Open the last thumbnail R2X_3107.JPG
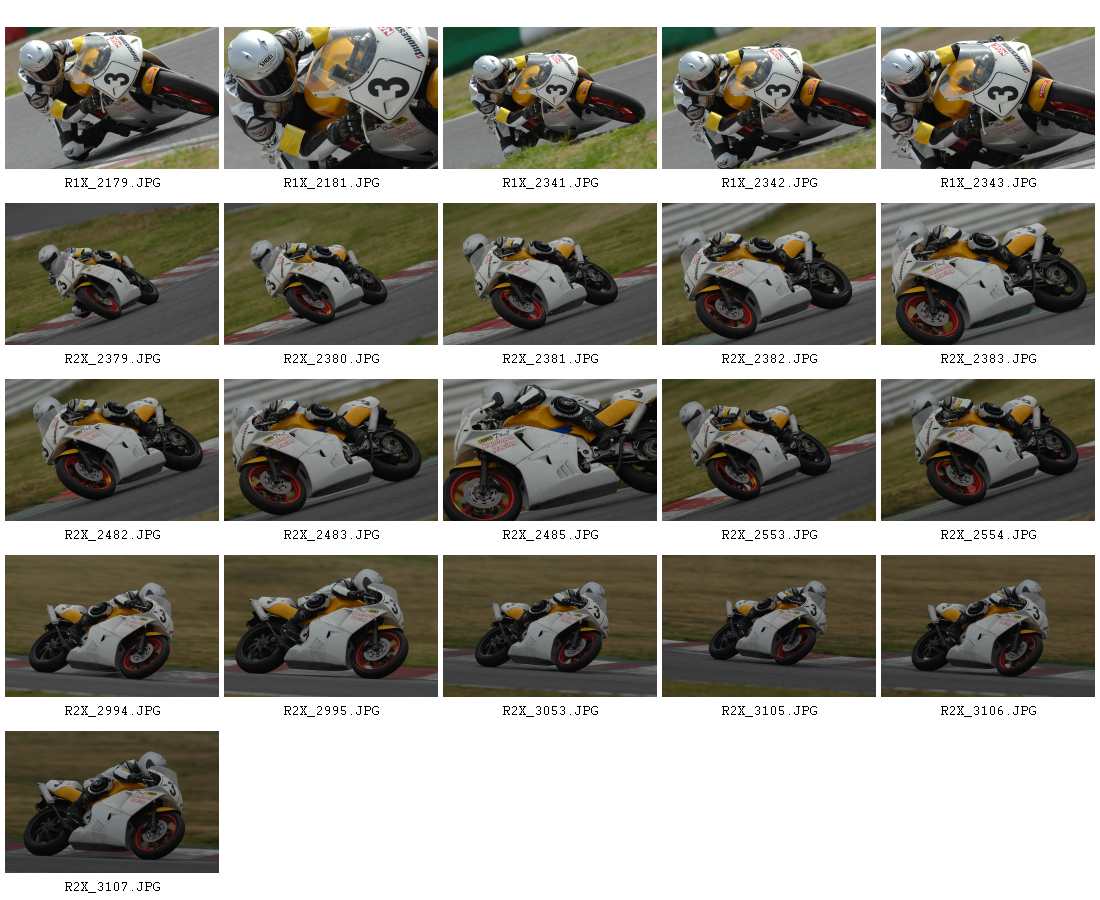This screenshot has height=900, width=1100. point(112,802)
